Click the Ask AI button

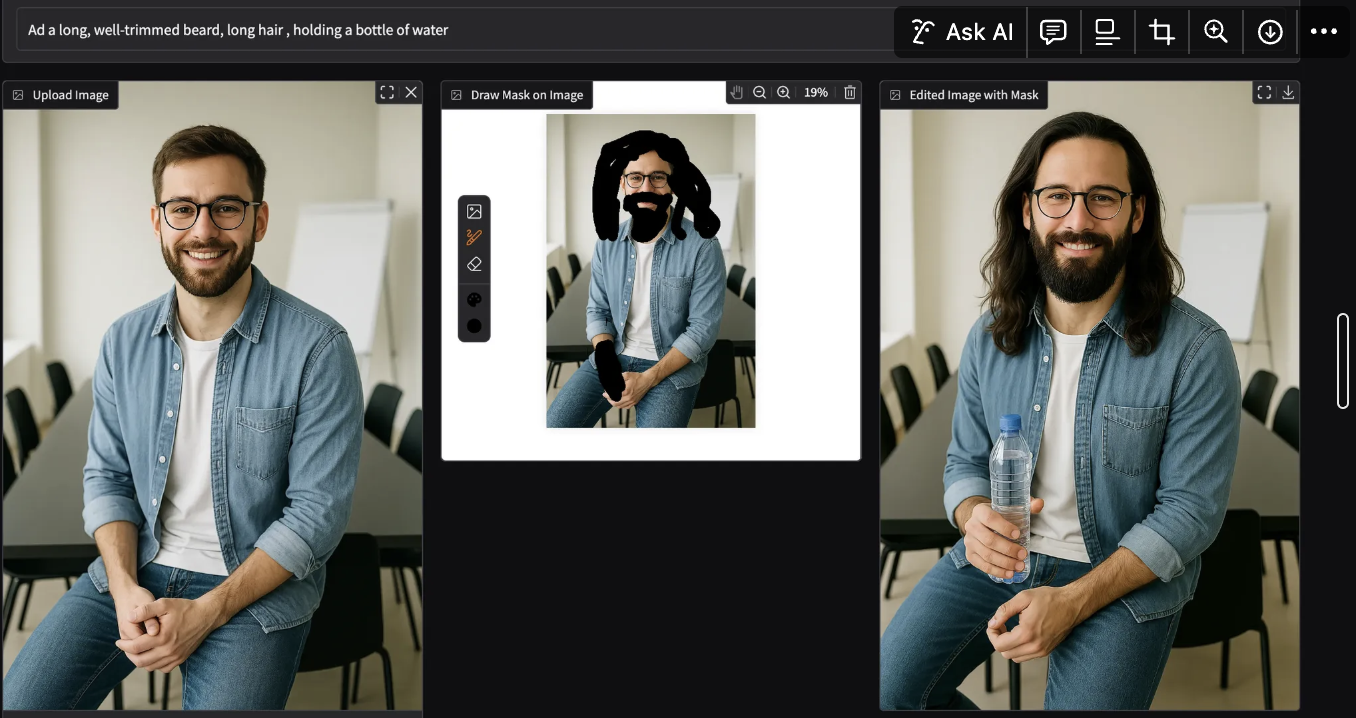point(961,32)
